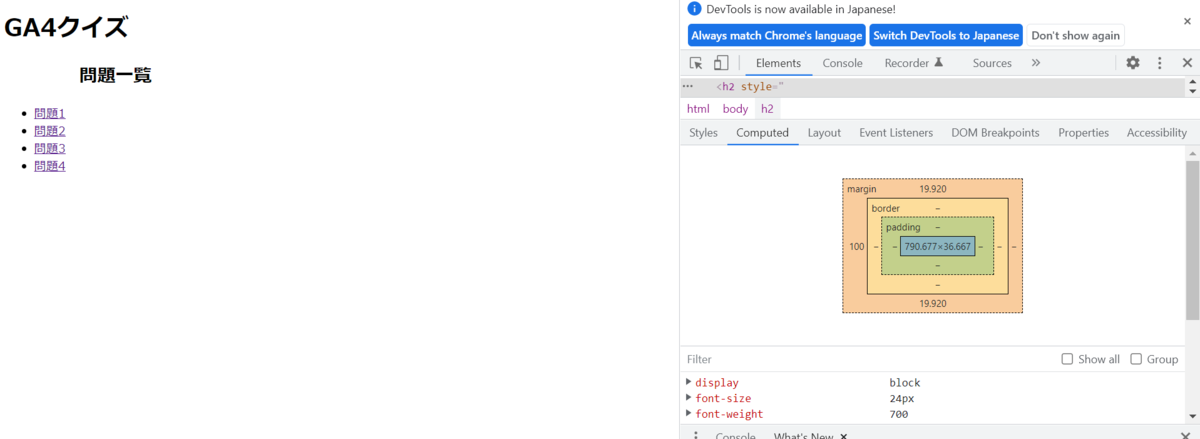Viewport: 1200px width, 439px height.
Task: Open the DevTools three-dot customize menu
Action: 1160,63
